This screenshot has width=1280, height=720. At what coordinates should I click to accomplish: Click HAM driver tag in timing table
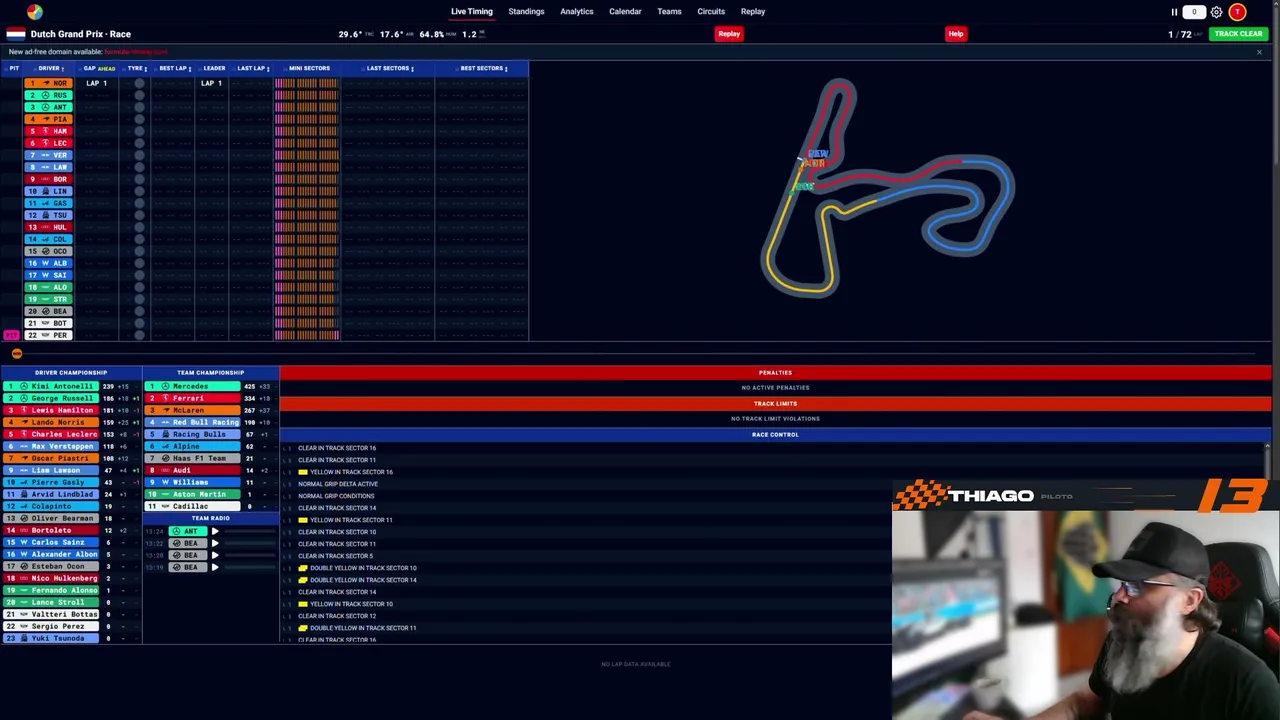(x=47, y=131)
